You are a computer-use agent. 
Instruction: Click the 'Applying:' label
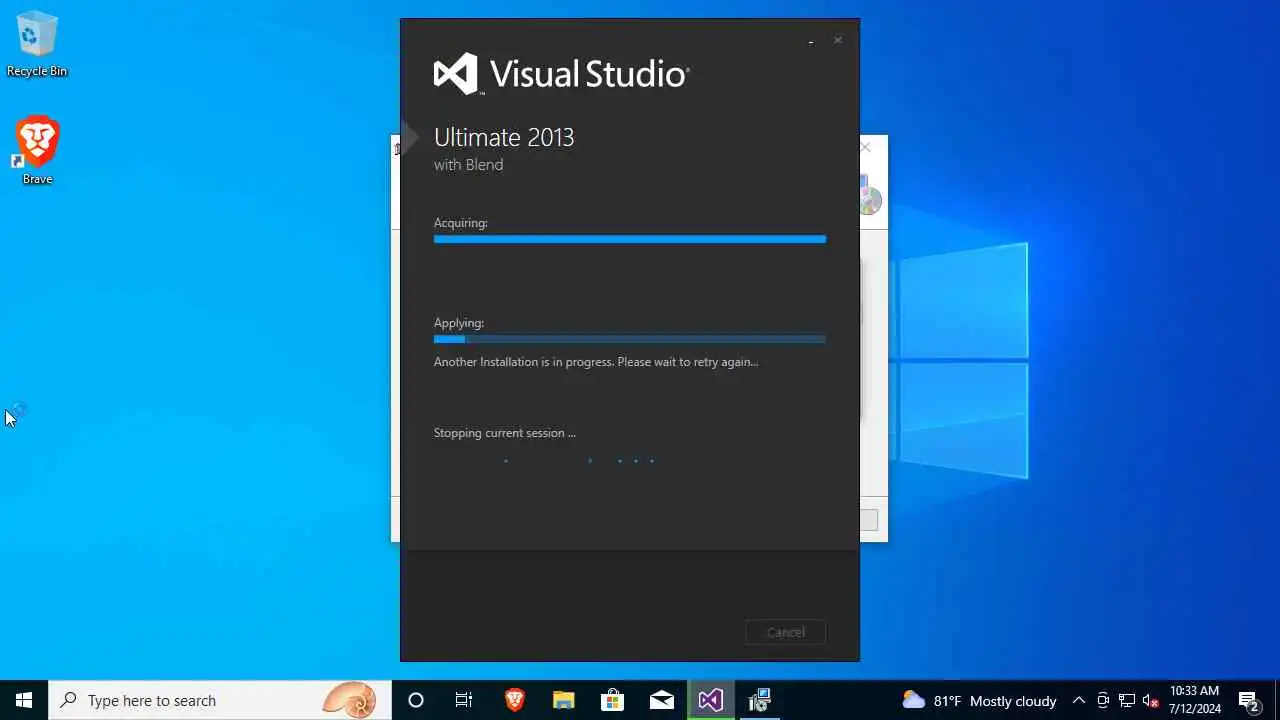(459, 323)
